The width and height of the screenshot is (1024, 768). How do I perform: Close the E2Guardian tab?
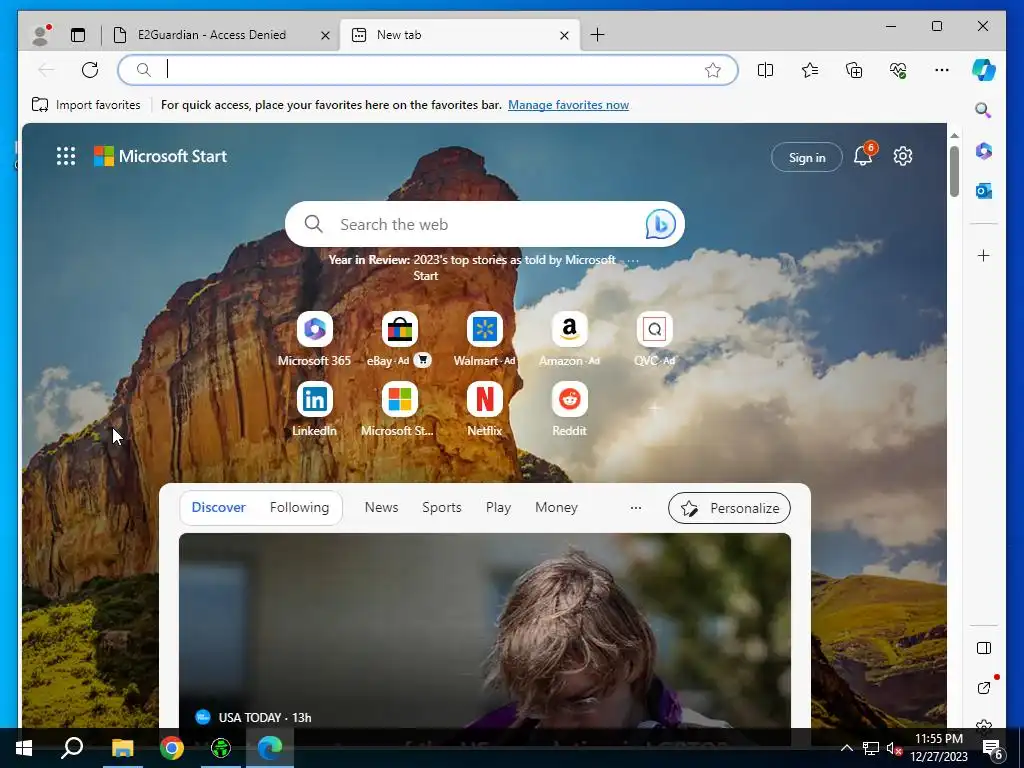pos(325,35)
